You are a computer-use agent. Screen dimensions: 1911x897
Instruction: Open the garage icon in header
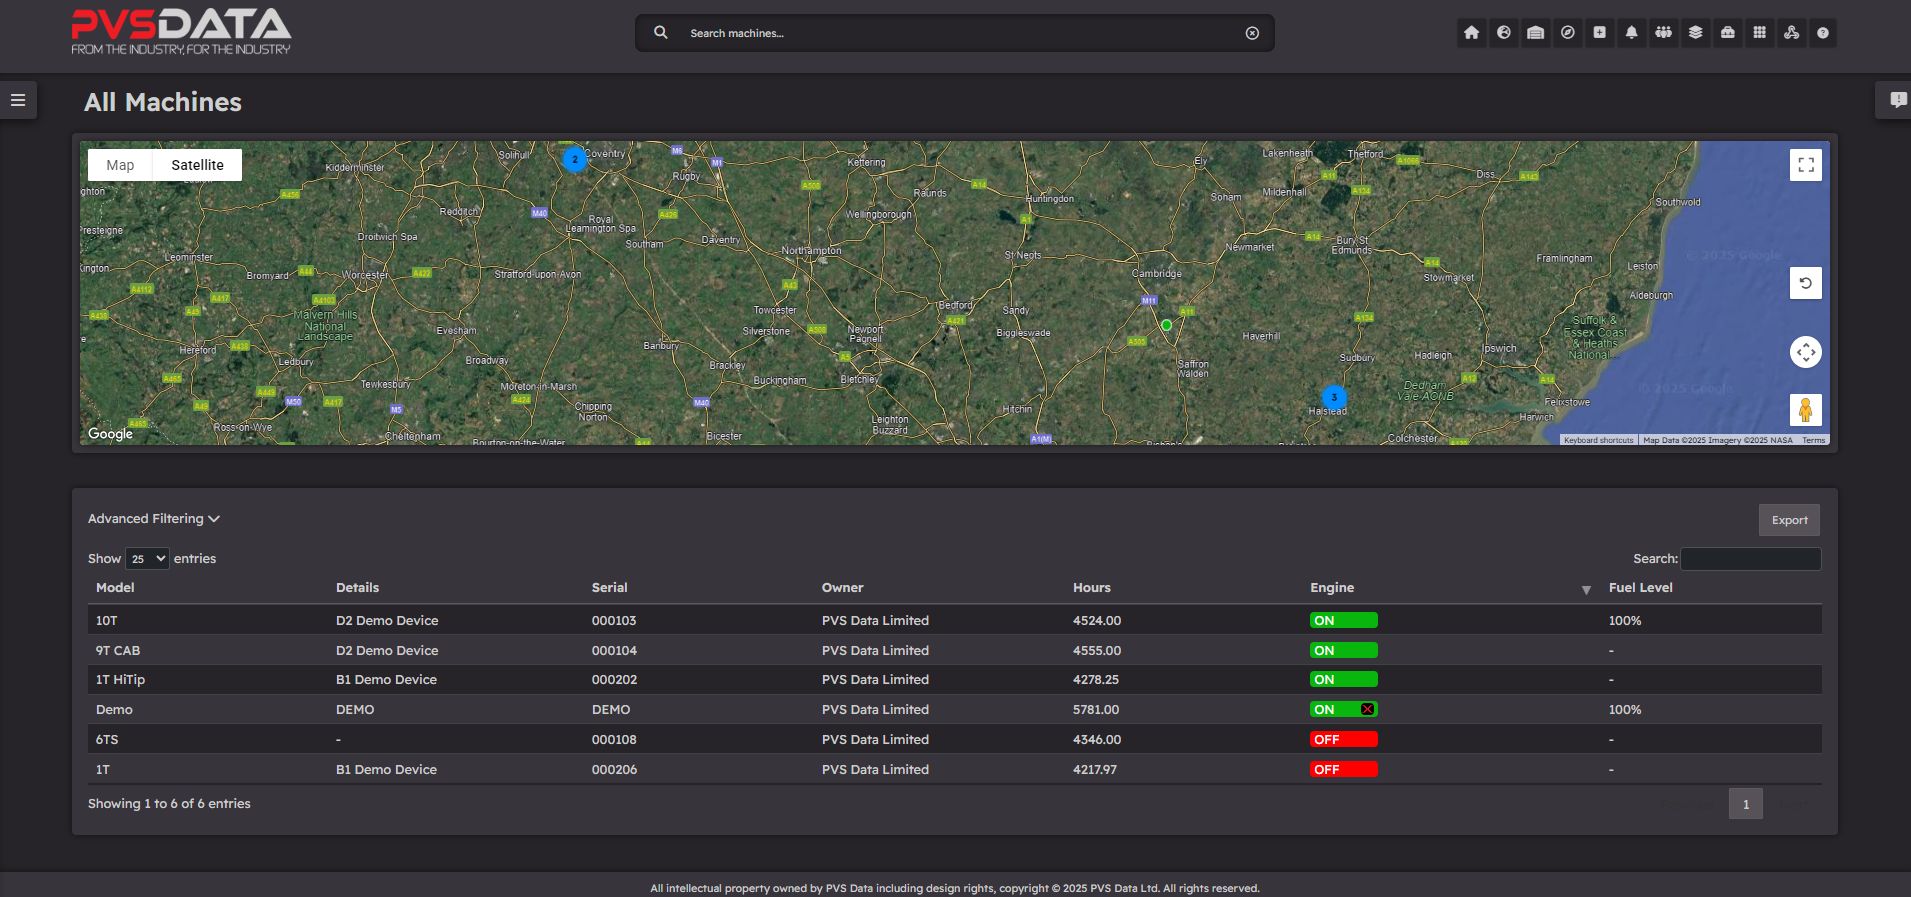coord(1535,33)
